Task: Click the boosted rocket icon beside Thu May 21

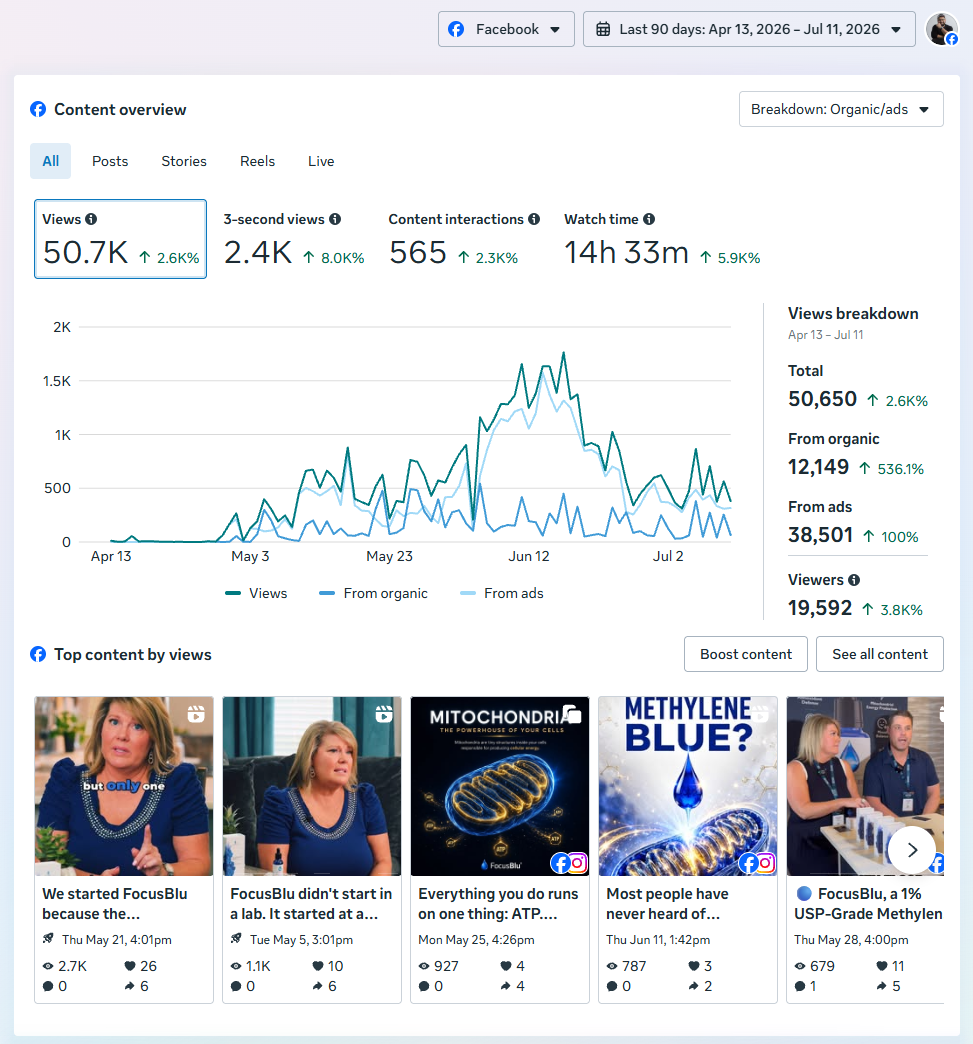Action: (48, 939)
